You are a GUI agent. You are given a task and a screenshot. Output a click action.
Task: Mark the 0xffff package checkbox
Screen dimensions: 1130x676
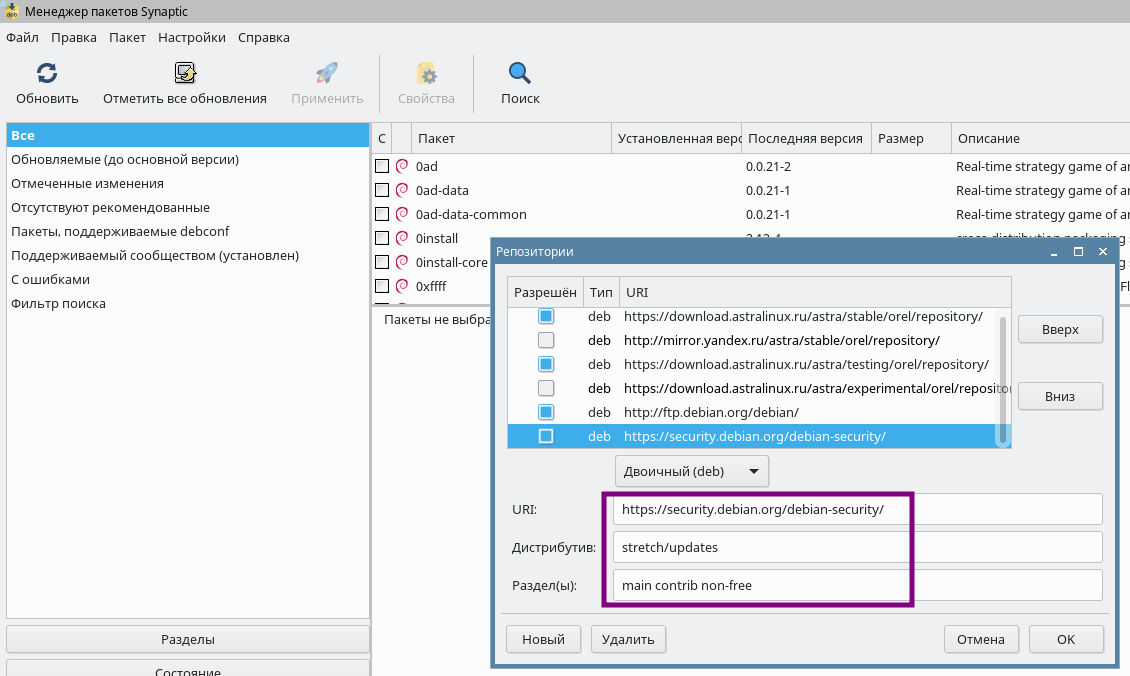click(x=382, y=285)
